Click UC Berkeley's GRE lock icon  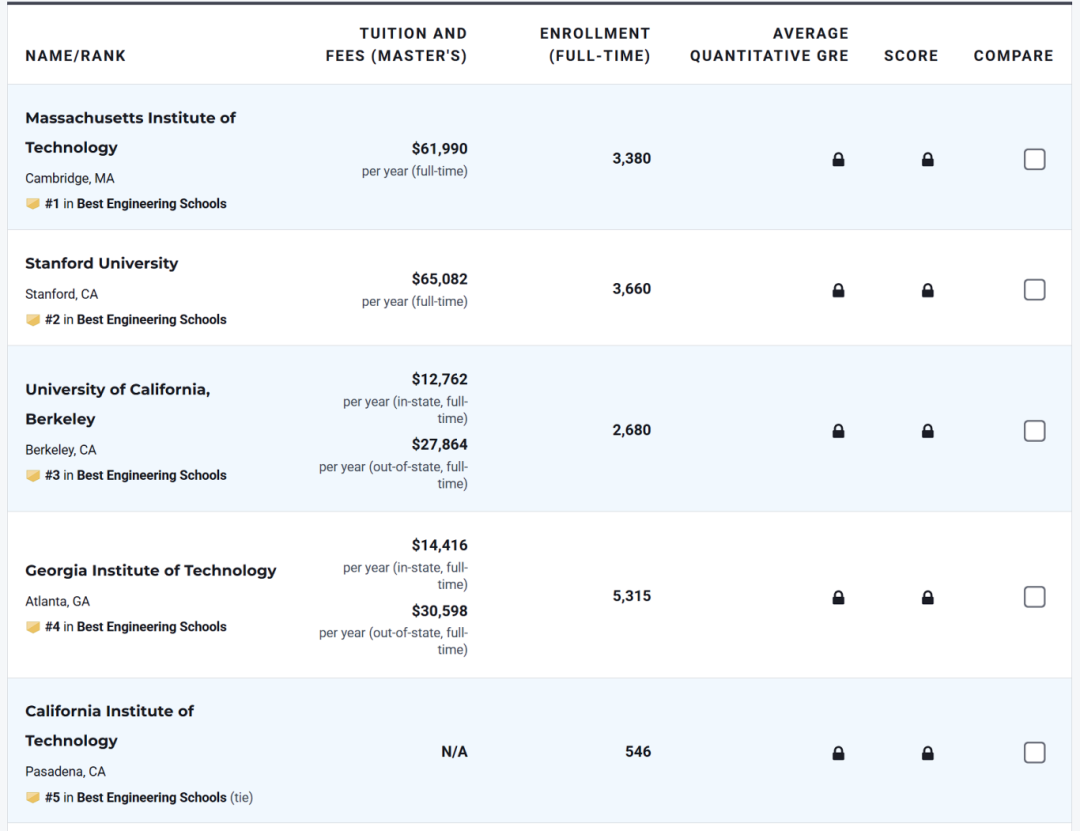[x=838, y=431]
